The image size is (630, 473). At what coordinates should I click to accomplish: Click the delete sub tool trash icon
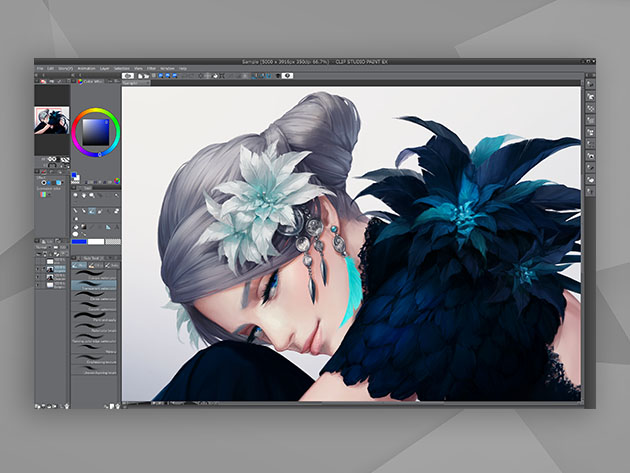(117, 406)
